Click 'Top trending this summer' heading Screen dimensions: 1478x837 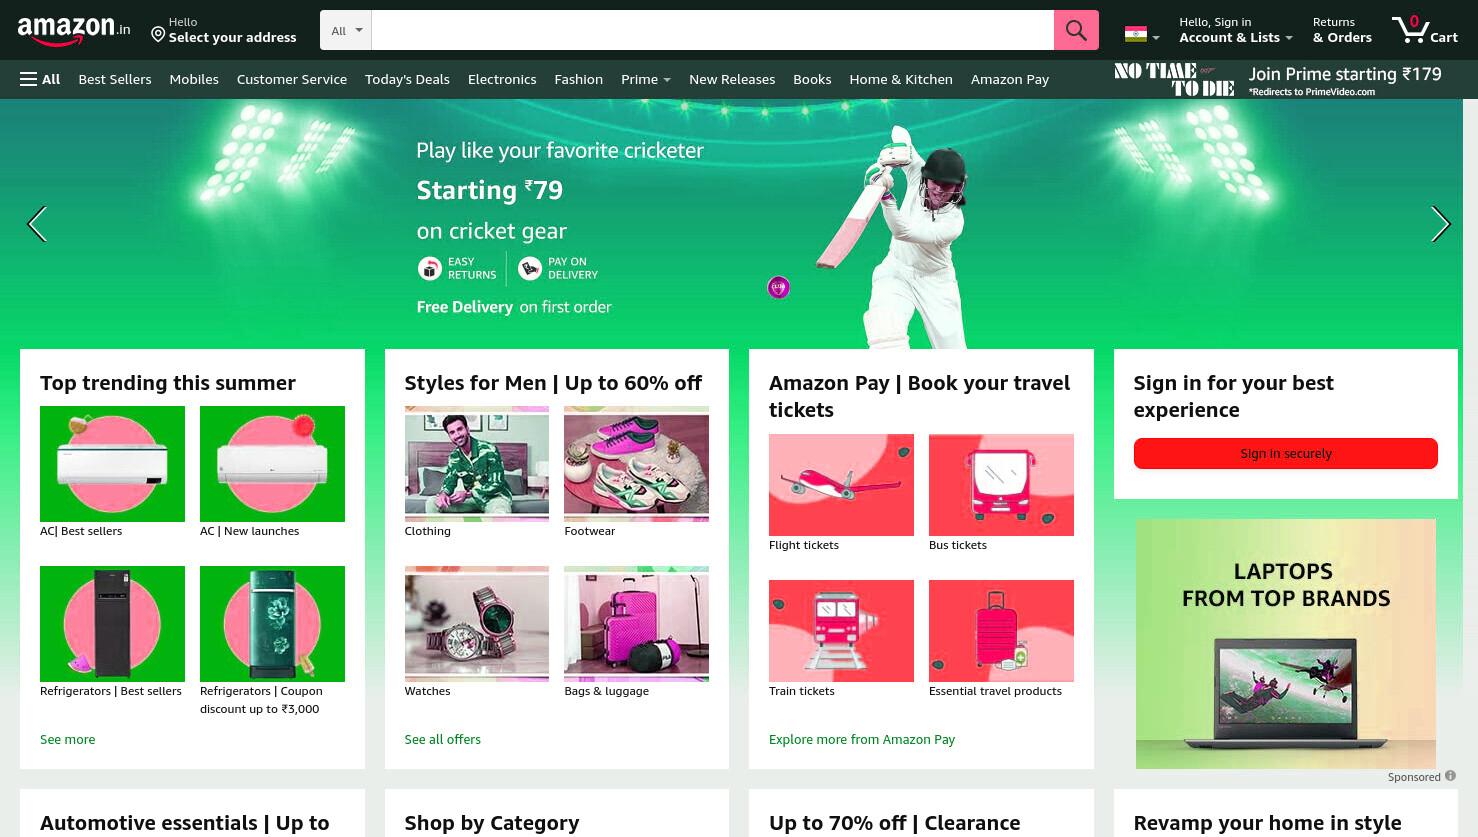168,383
